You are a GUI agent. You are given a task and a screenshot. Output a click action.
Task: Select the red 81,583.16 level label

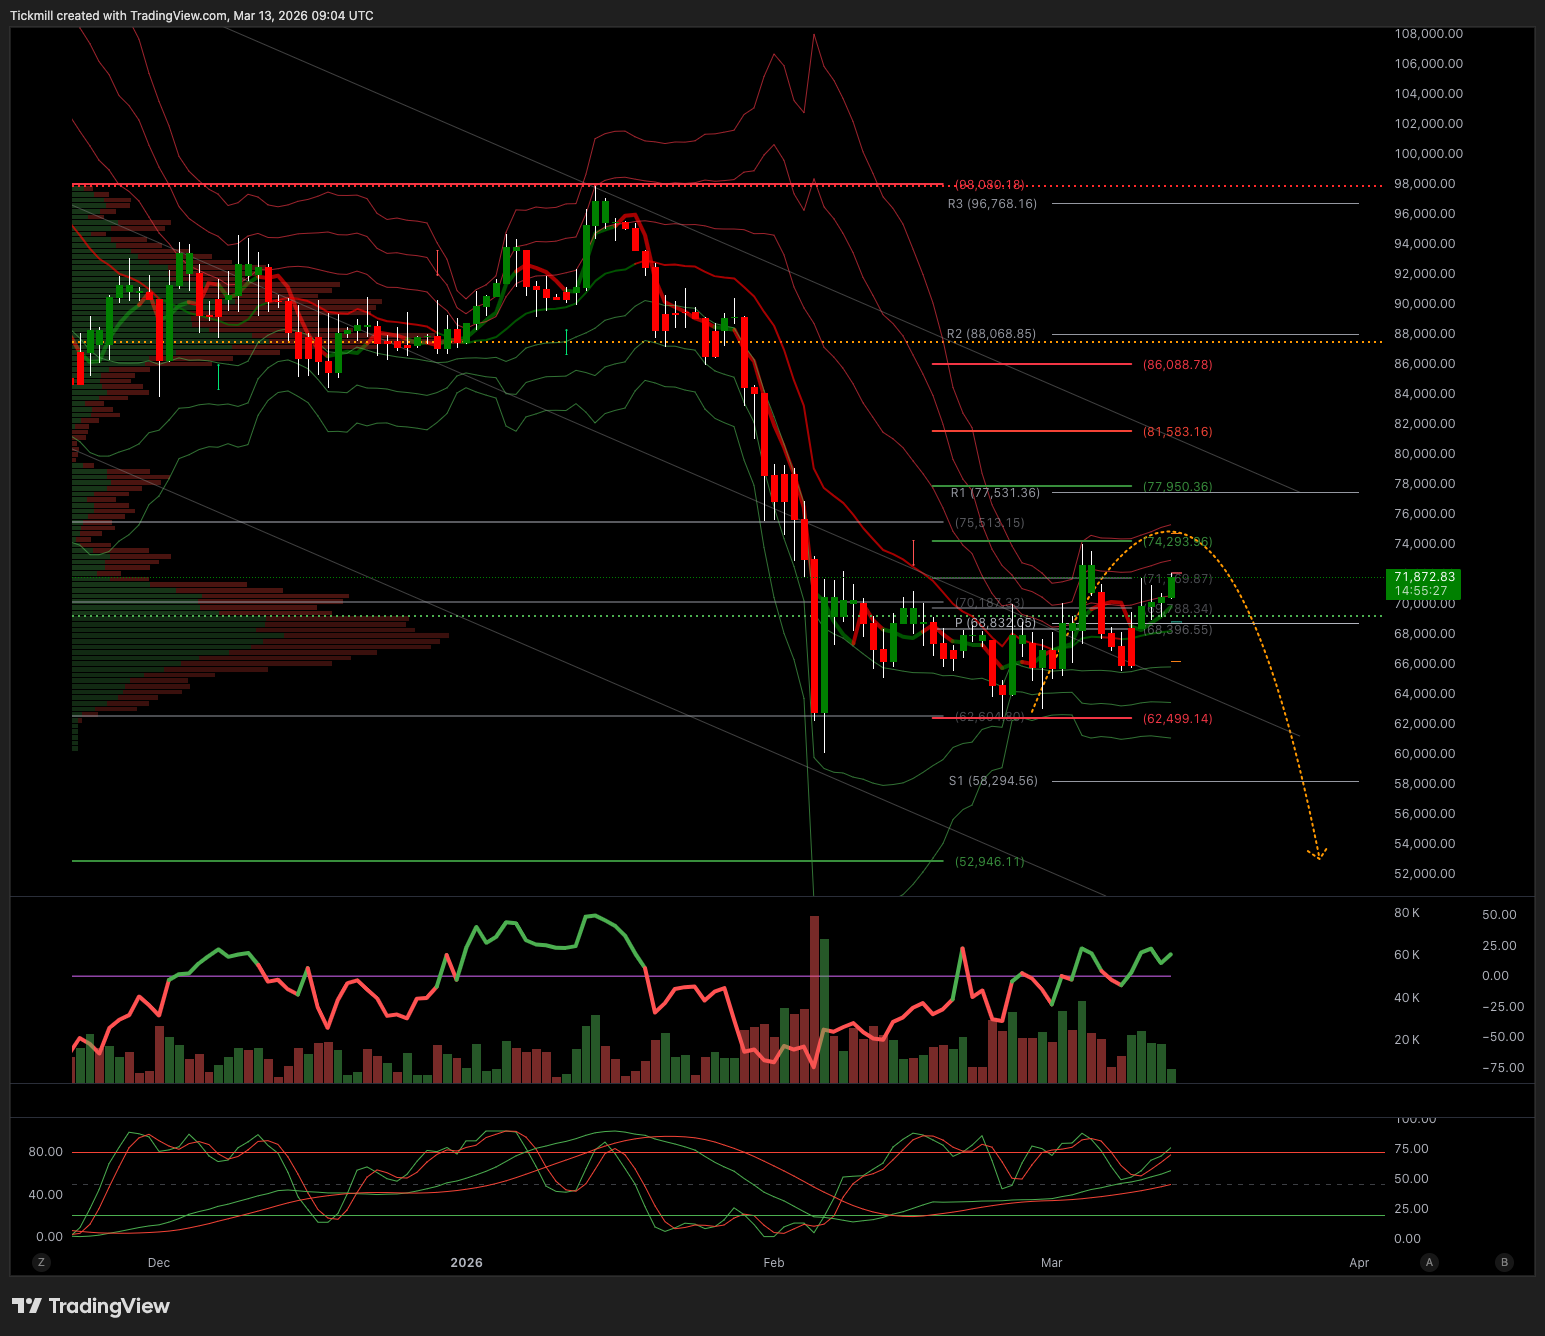click(x=1177, y=432)
